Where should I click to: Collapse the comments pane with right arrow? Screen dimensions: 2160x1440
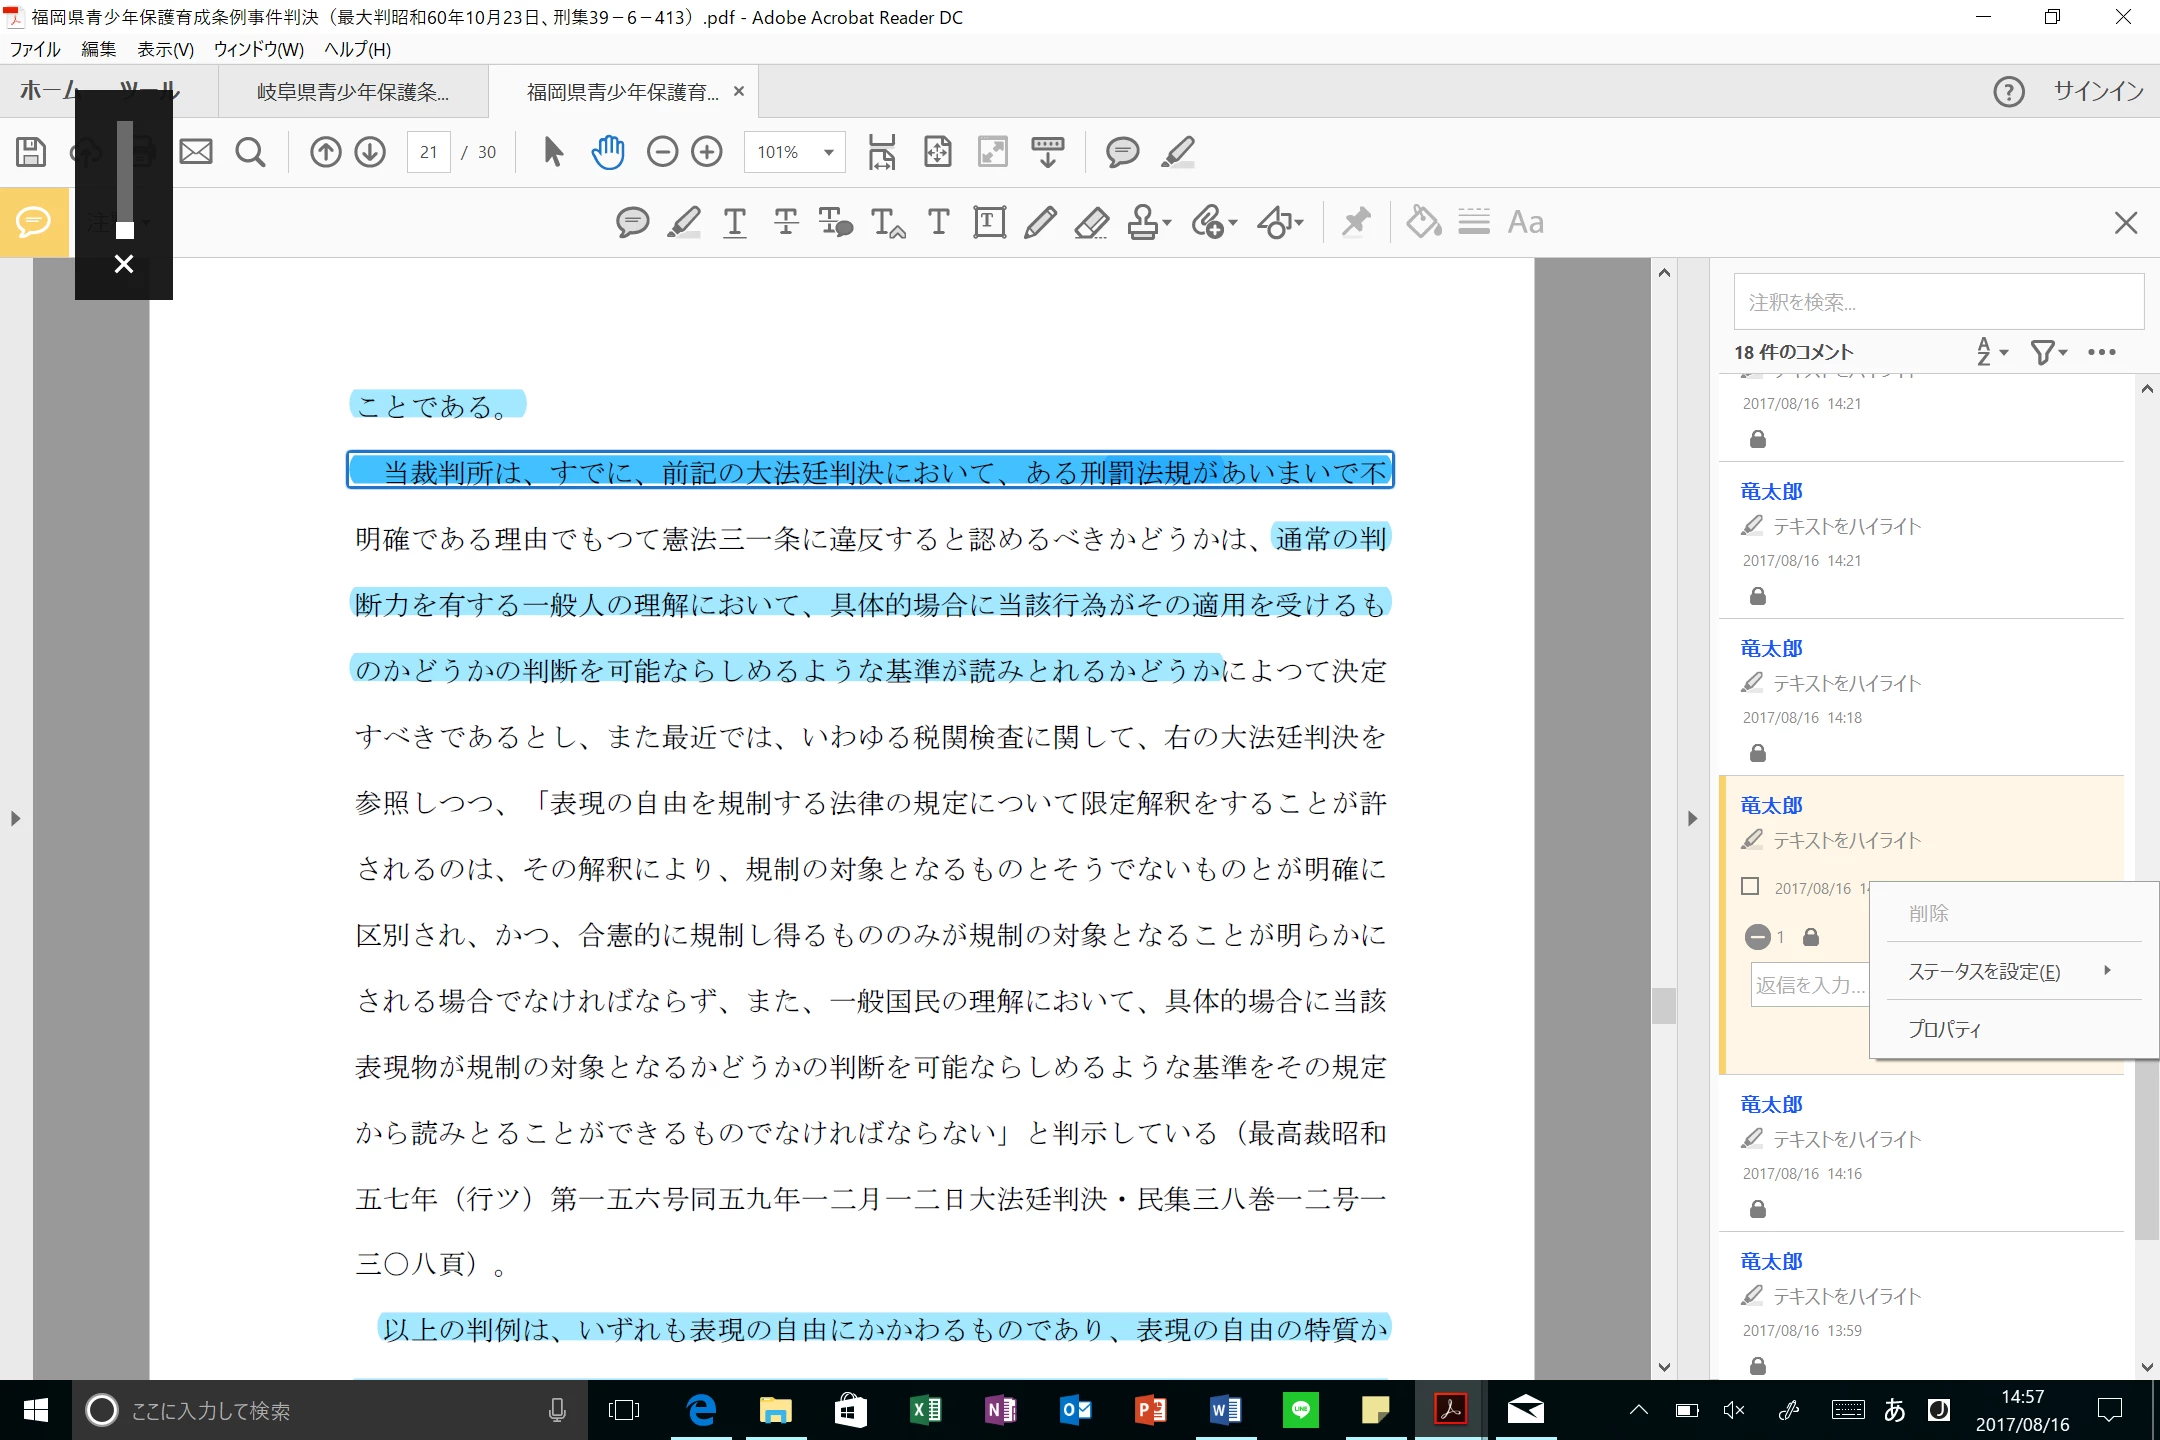point(1692,818)
